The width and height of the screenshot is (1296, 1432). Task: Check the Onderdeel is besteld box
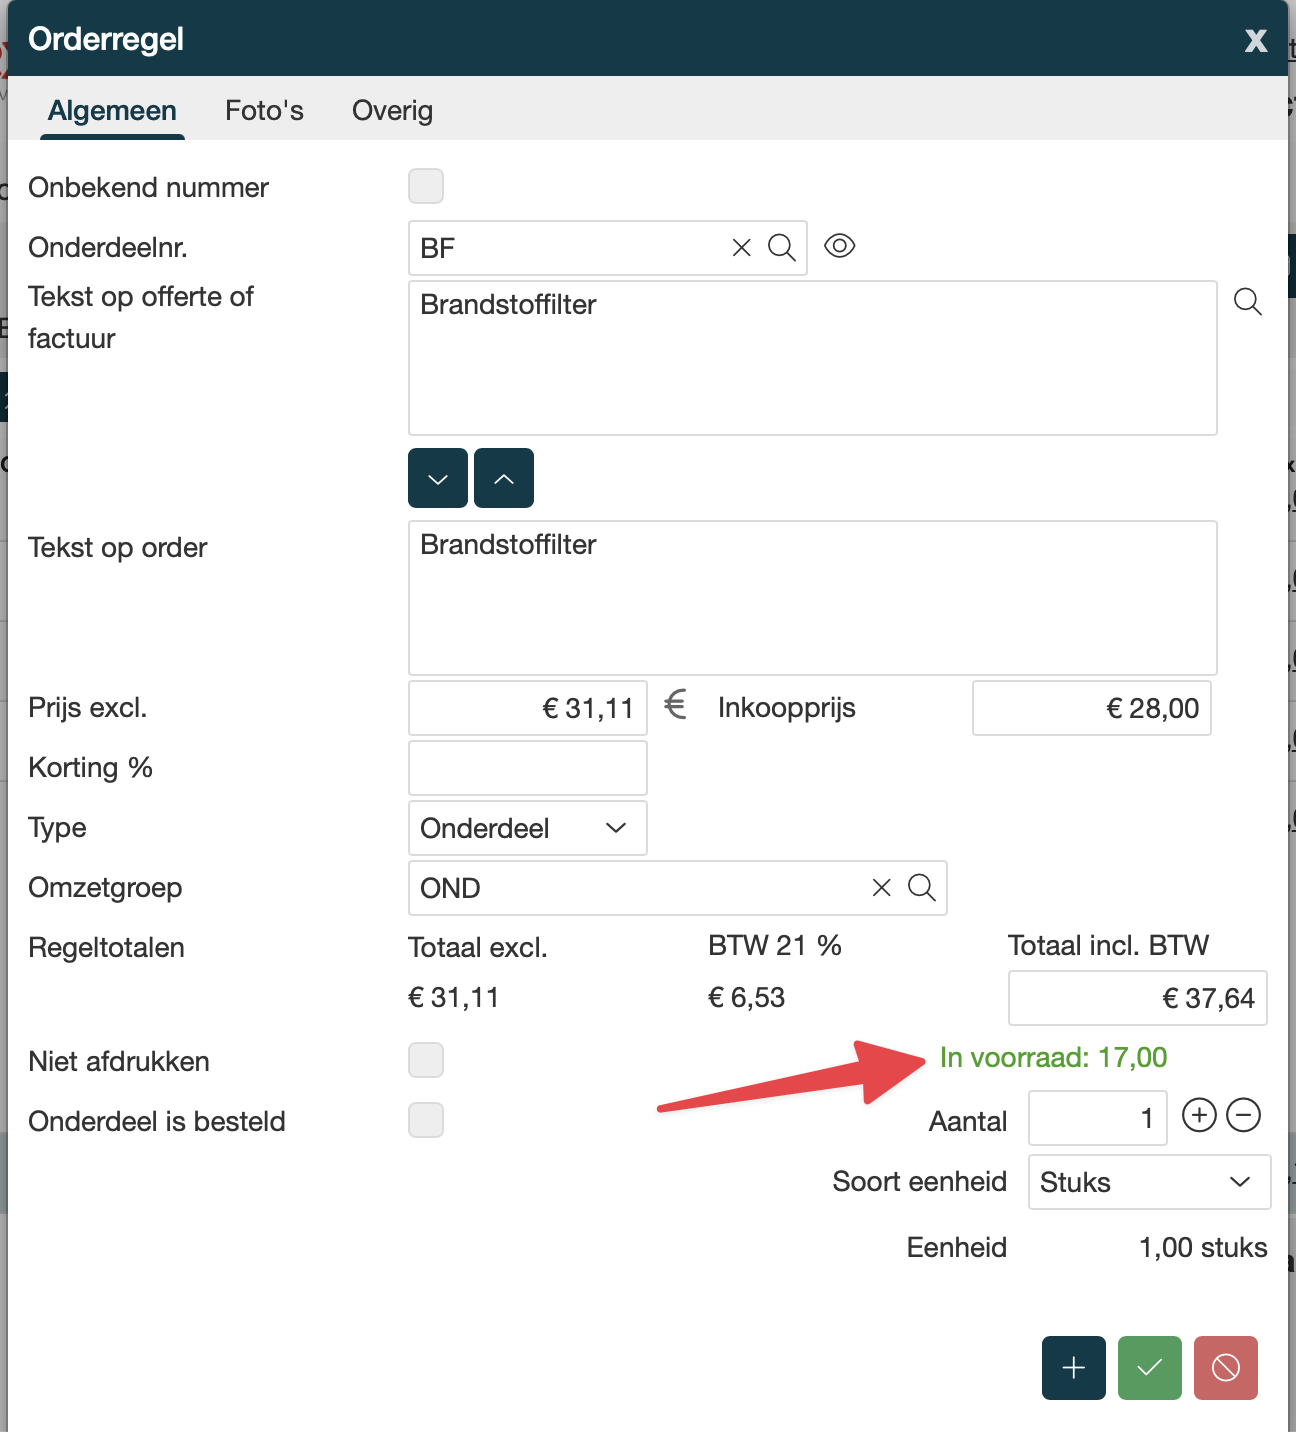pyautogui.click(x=426, y=1120)
